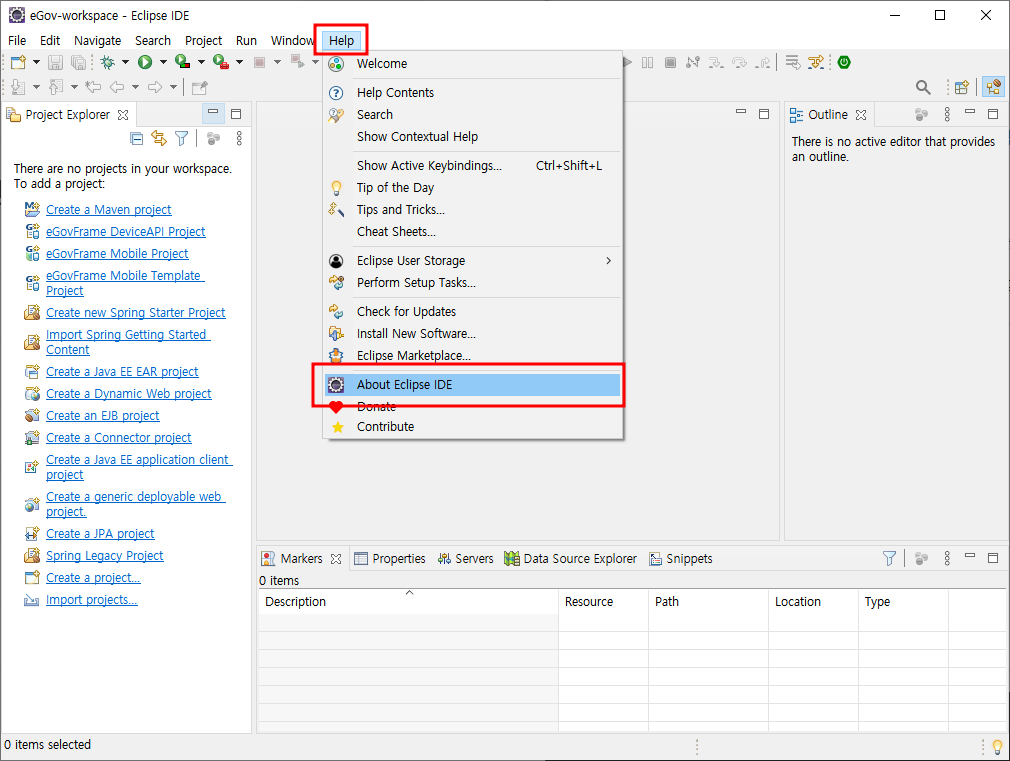Click the Suspend debug icon
This screenshot has height=761, width=1010.
(647, 63)
